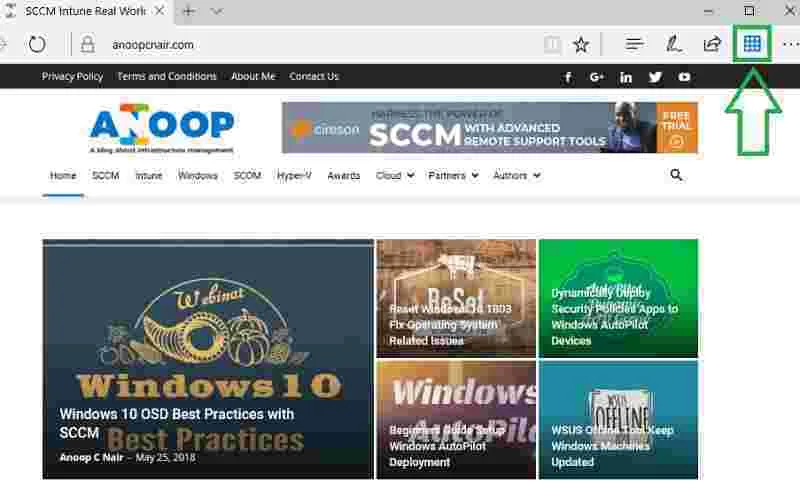Click the SCCM remote support tools banner ad

tap(490, 128)
